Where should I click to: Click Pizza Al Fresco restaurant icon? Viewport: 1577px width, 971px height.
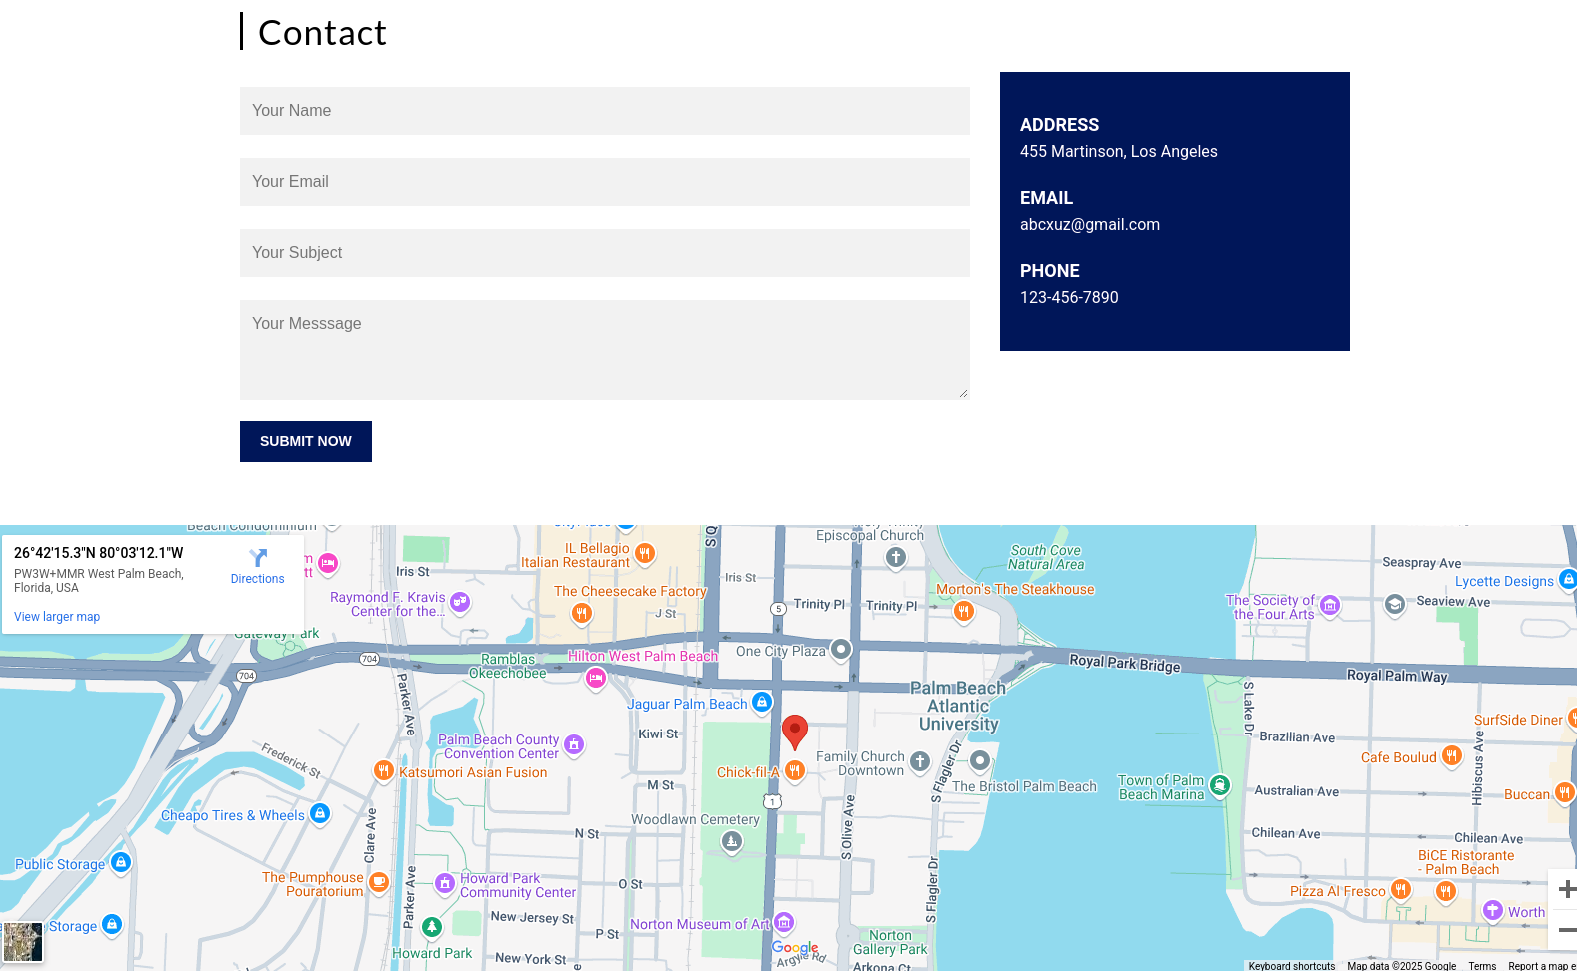[x=1401, y=889]
